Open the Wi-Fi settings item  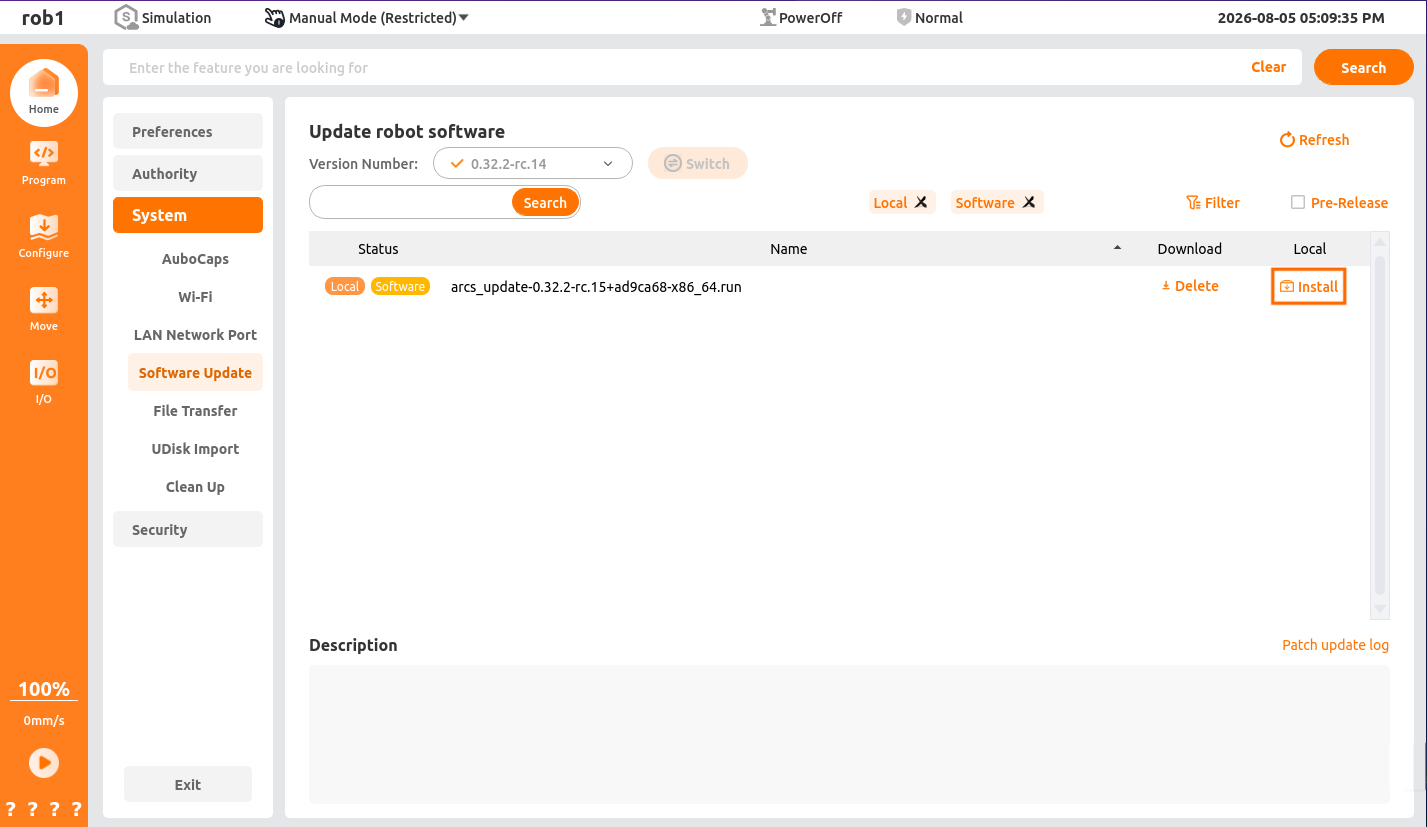(195, 297)
